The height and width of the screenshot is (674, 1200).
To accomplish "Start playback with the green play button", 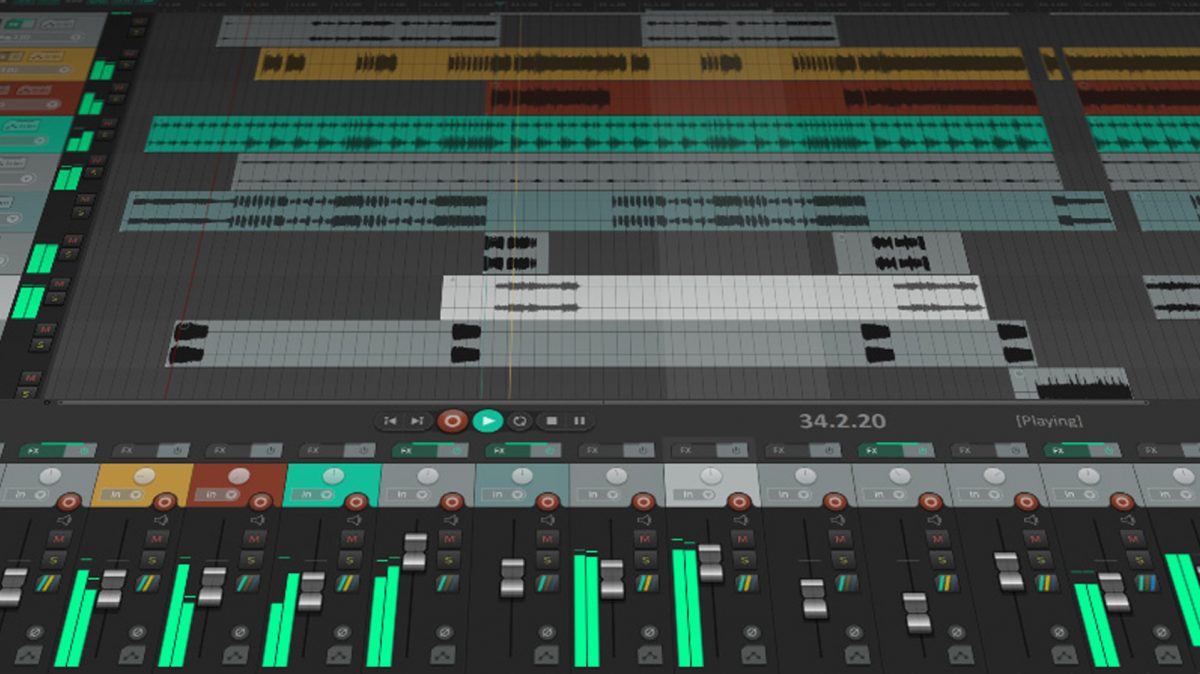I will coord(487,420).
